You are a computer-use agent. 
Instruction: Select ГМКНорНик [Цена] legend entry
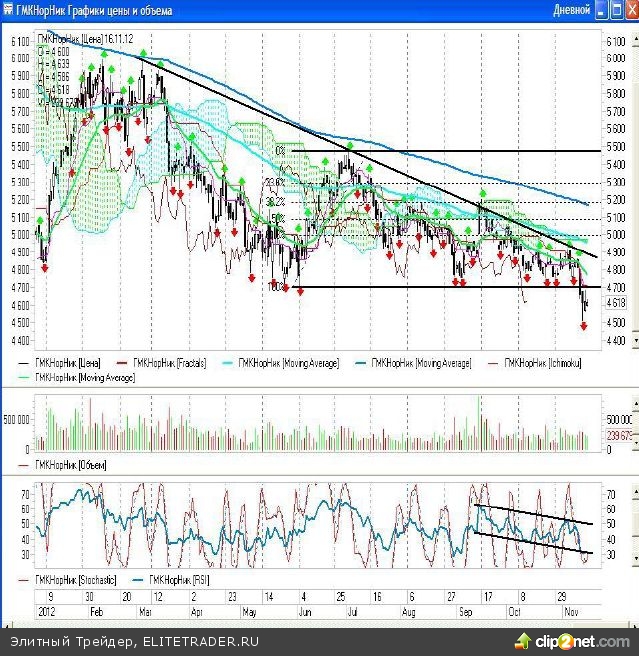pyautogui.click(x=66, y=364)
